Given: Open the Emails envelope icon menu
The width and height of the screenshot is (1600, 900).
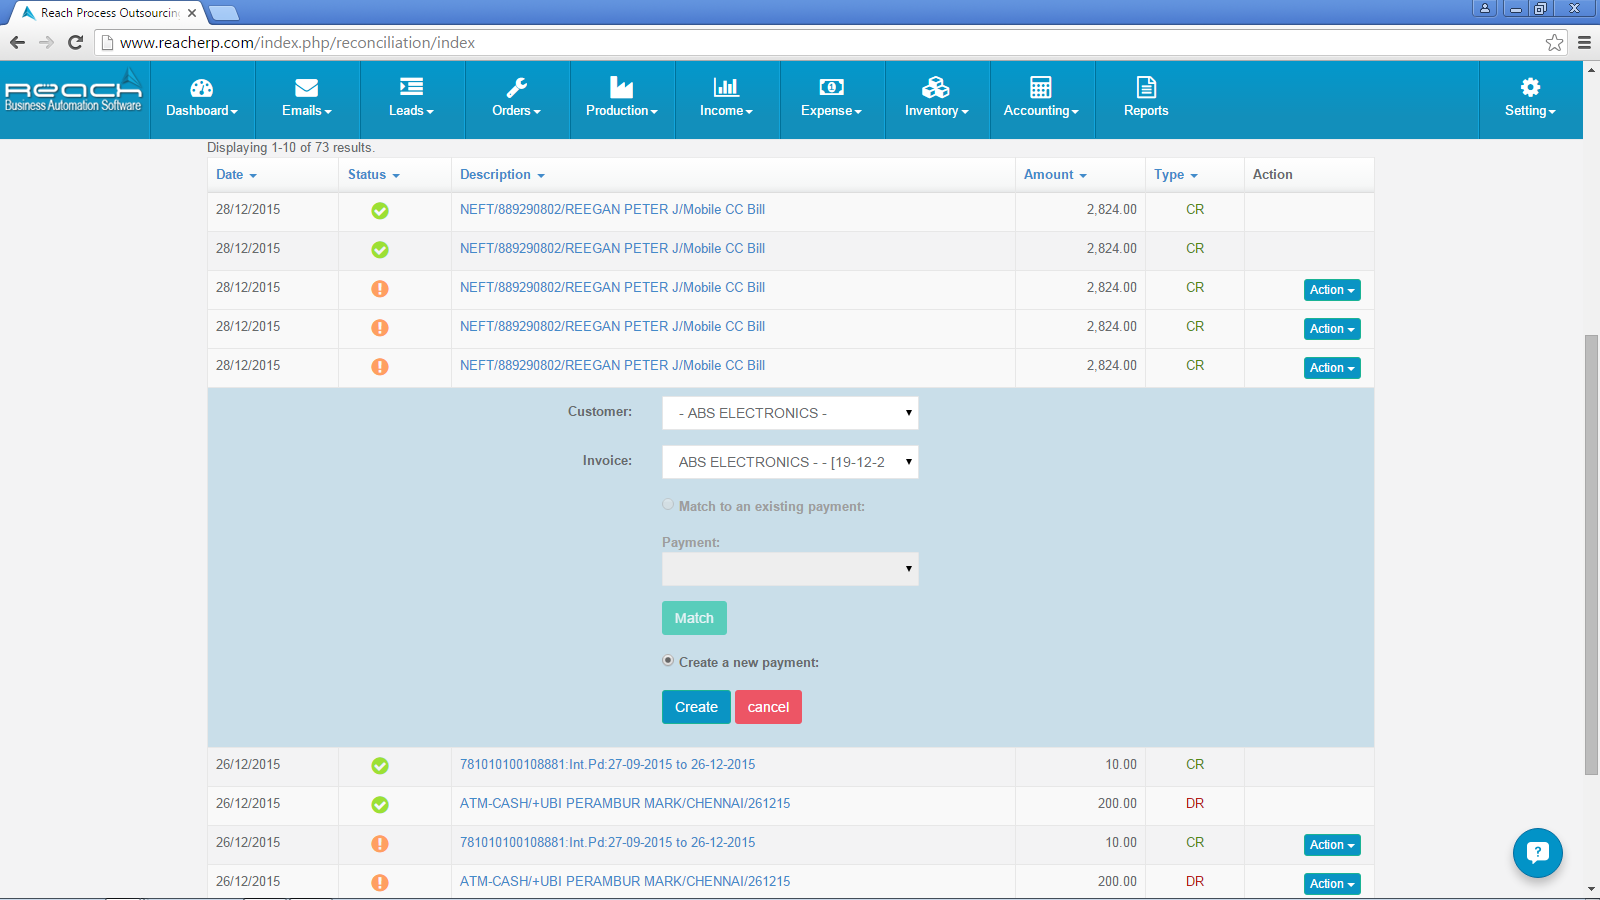Looking at the screenshot, I should point(307,99).
